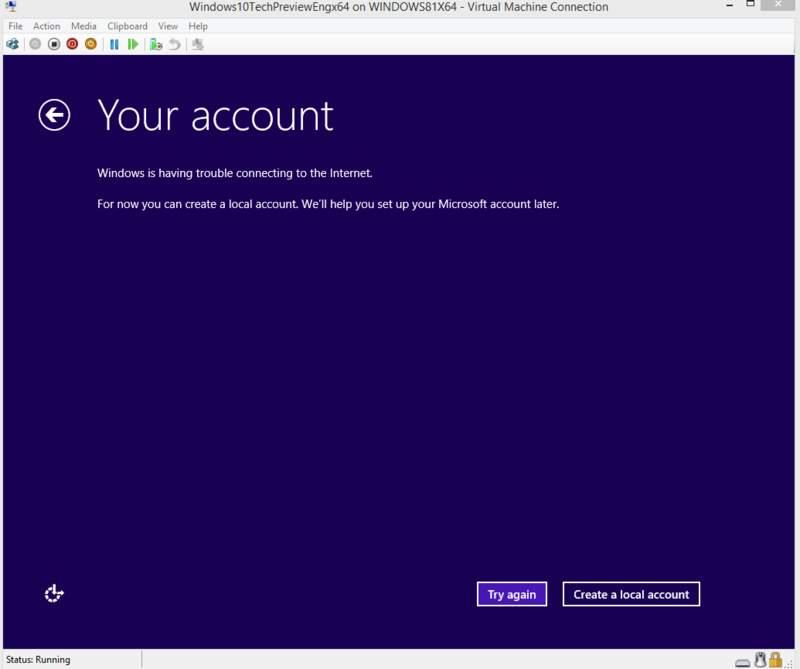Maximize the Virtual Machine Connection window
This screenshot has width=800, height=669.
tap(750, 4)
